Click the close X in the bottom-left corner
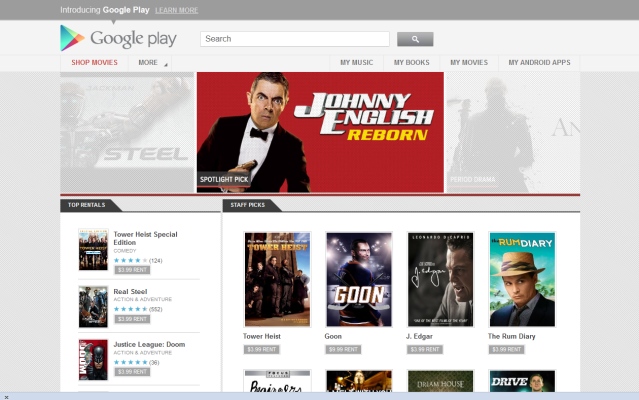Image resolution: width=639 pixels, height=400 pixels. pos(6,396)
